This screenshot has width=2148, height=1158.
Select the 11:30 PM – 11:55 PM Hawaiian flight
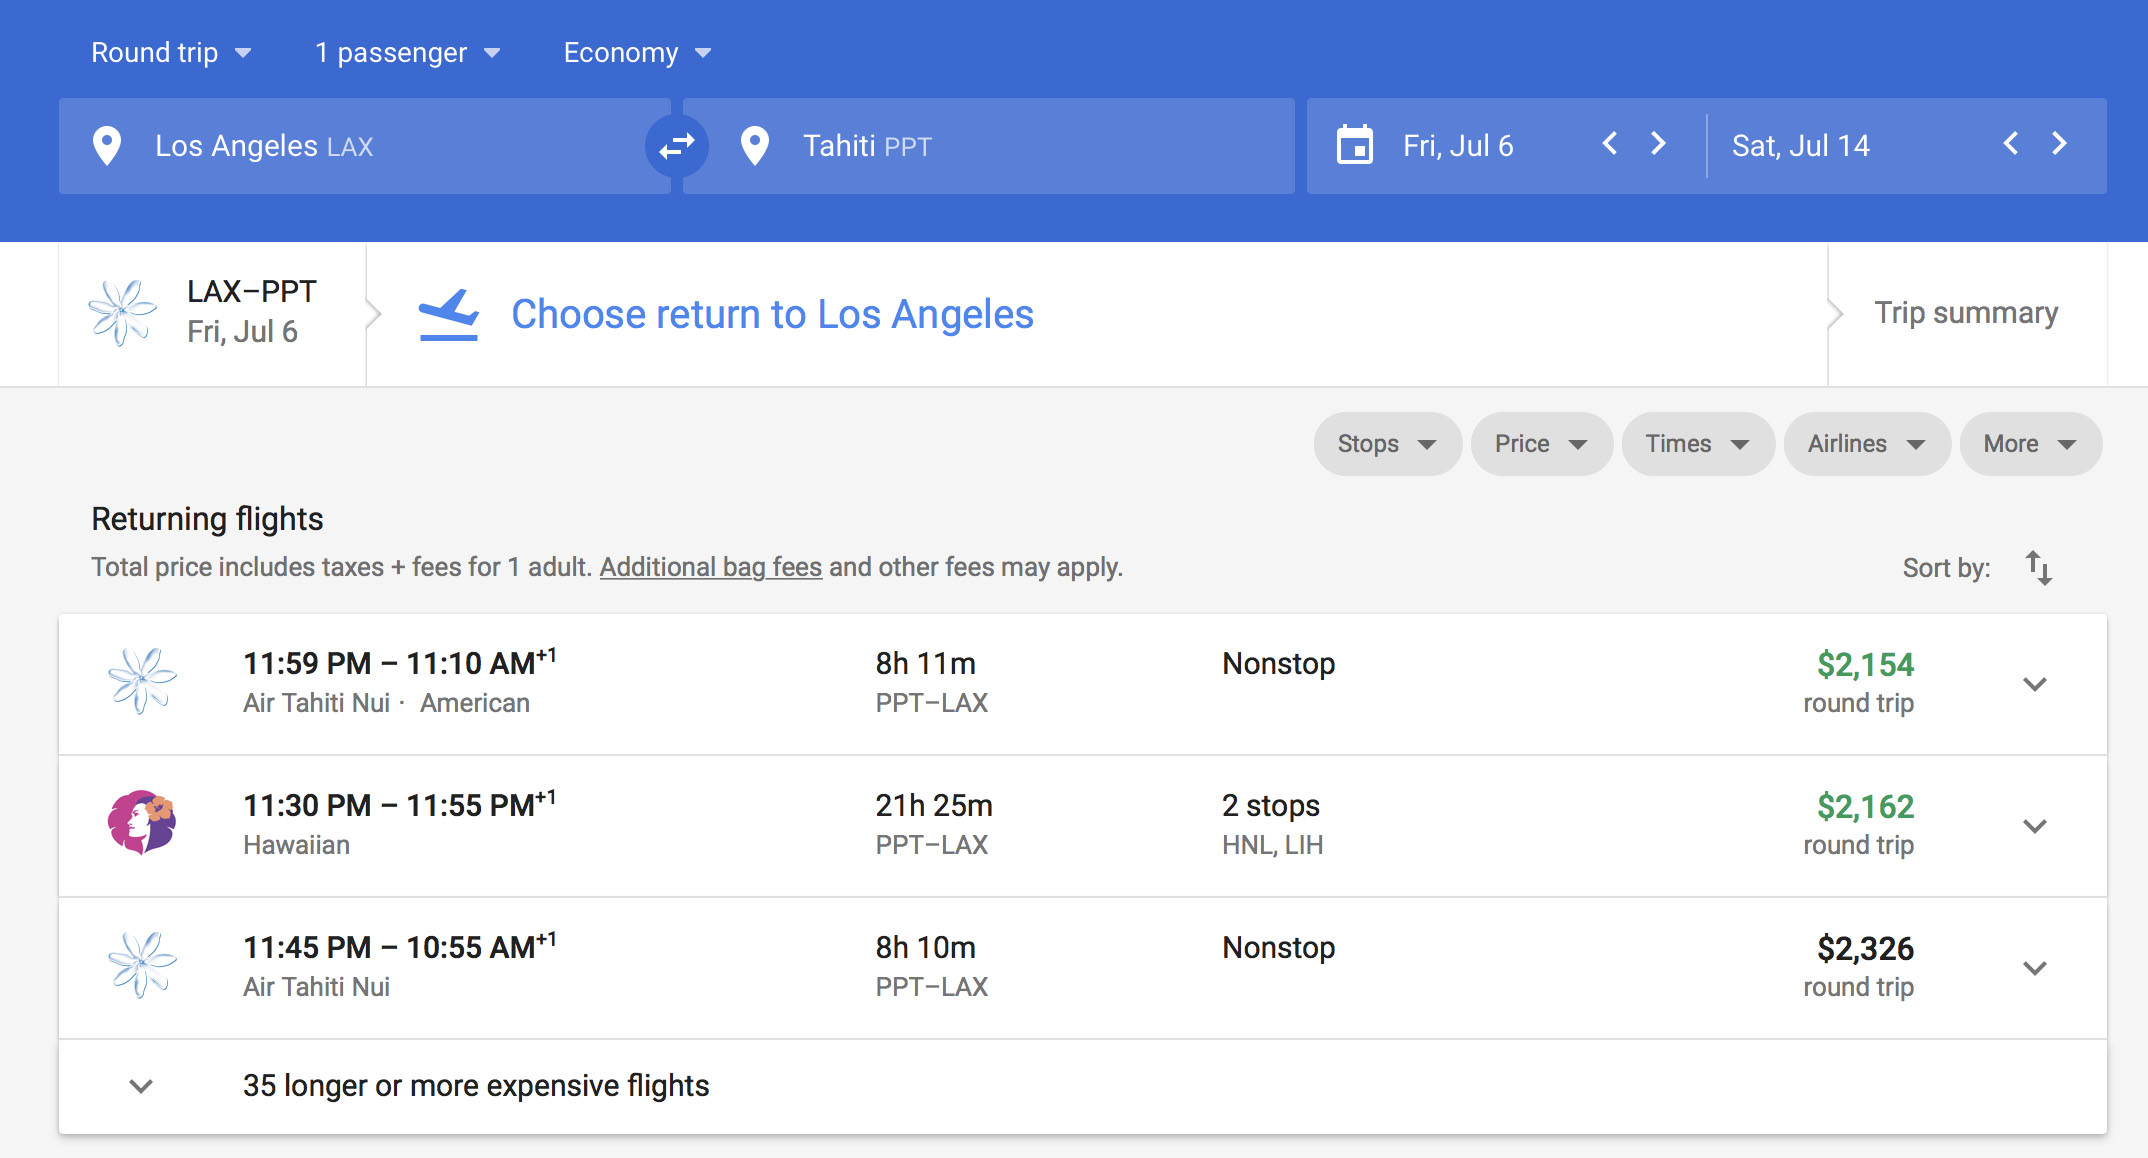point(1082,826)
